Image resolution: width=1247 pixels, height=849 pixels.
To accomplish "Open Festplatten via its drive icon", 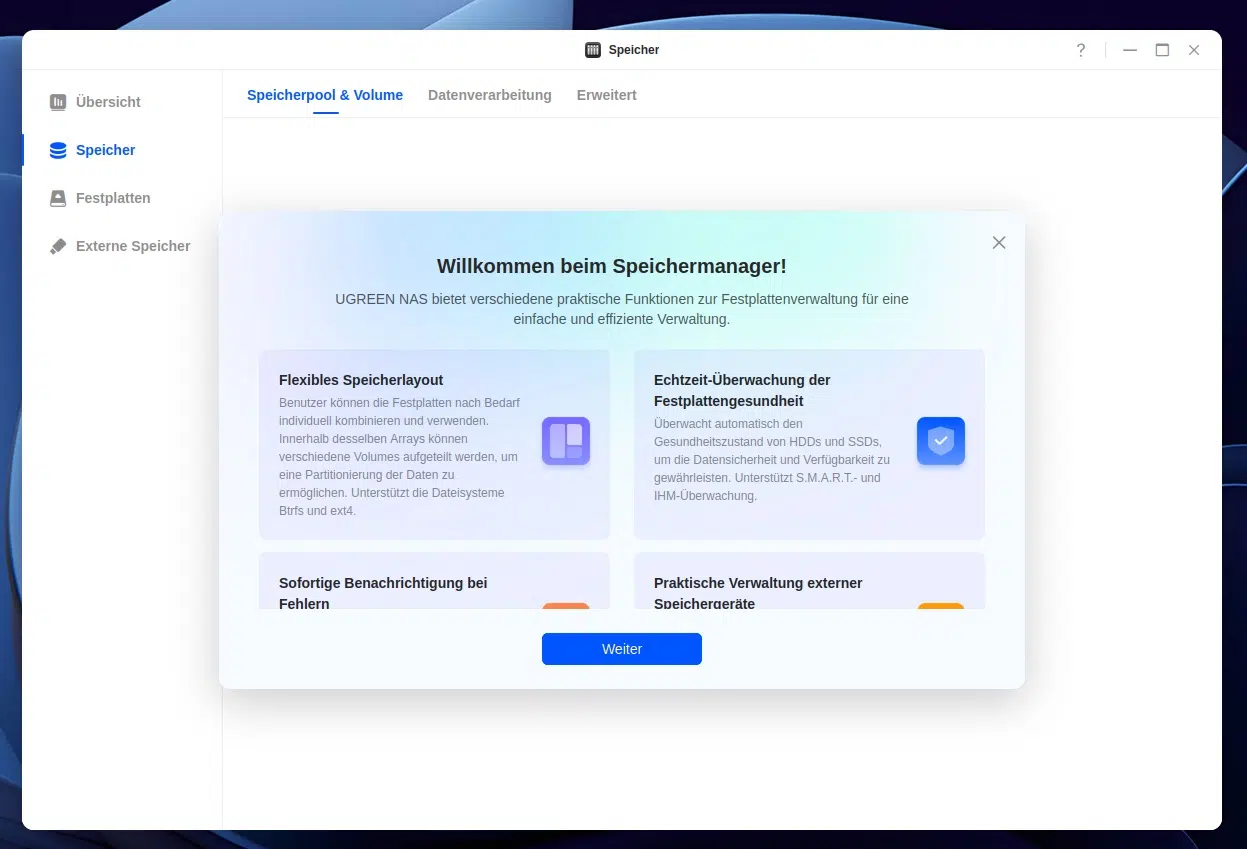I will coord(58,198).
